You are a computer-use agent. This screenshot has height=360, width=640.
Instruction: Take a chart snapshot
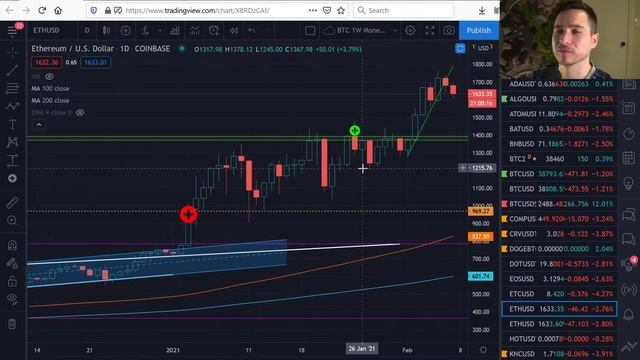tap(449, 31)
